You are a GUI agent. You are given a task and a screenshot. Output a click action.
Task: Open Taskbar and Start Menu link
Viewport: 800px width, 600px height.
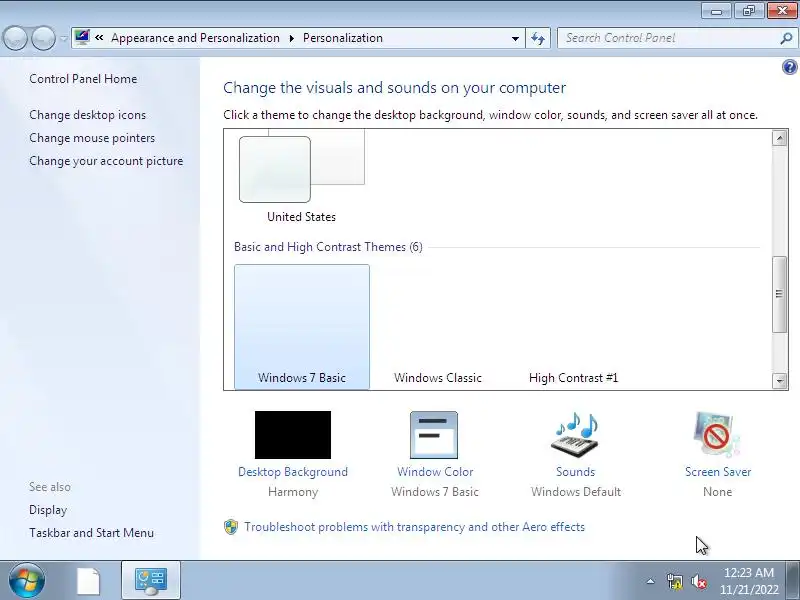pos(91,533)
